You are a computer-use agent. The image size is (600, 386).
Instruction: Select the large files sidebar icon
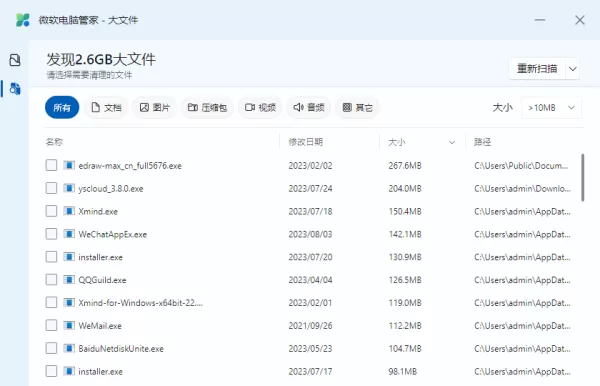pyautogui.click(x=15, y=88)
